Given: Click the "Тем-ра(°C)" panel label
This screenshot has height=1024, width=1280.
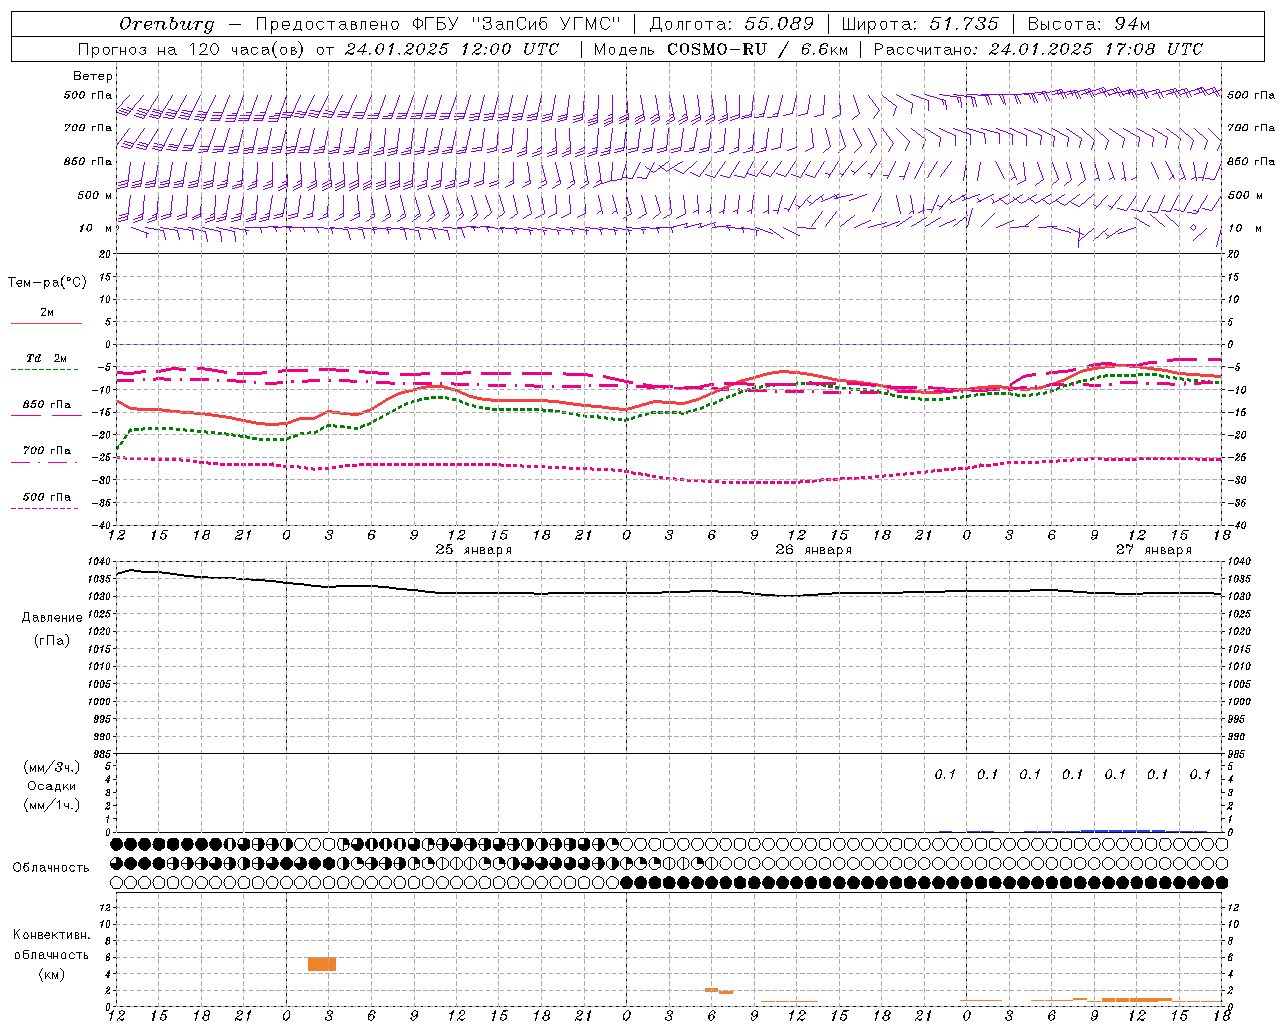Looking at the screenshot, I should click(47, 283).
